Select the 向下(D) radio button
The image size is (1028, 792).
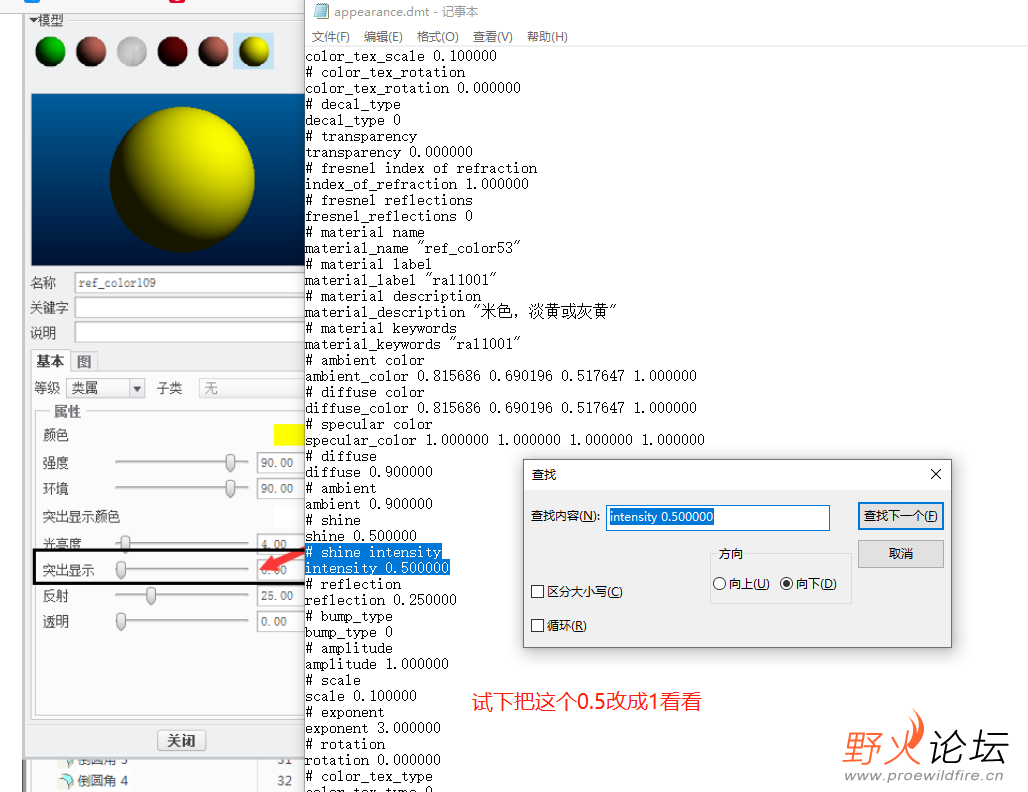(x=787, y=584)
